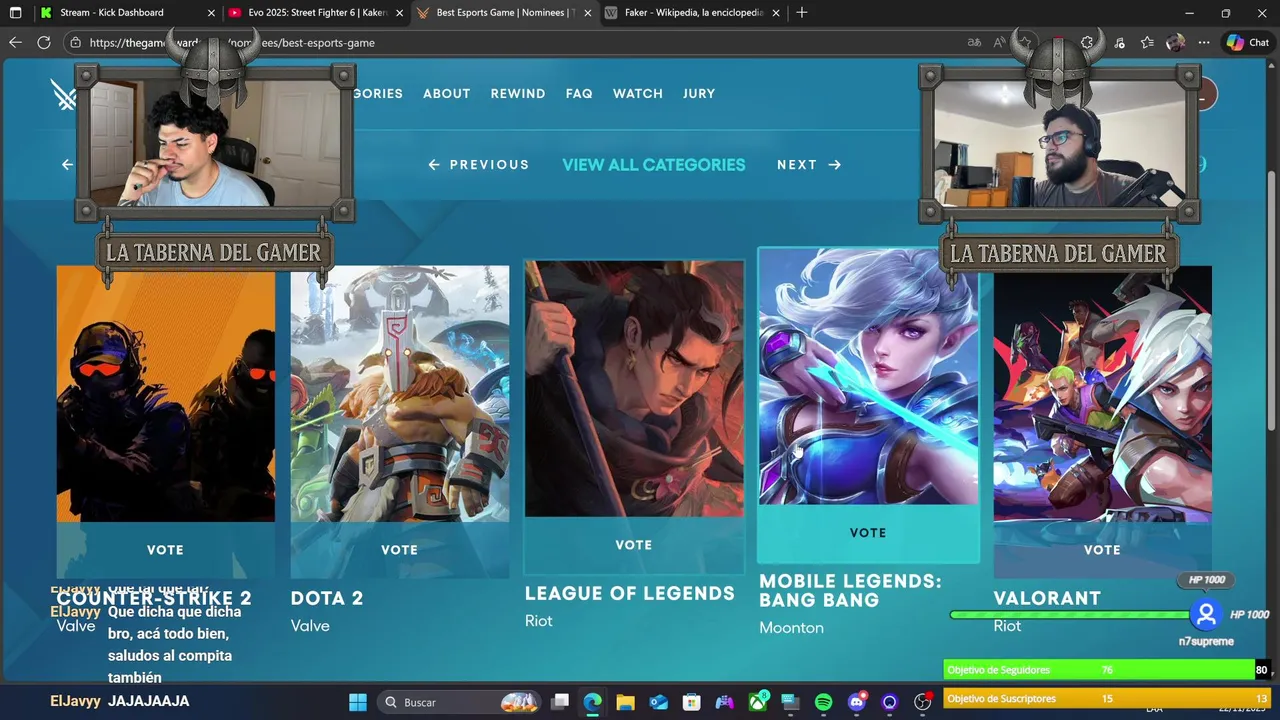Open Task View from the taskbar

coord(559,702)
